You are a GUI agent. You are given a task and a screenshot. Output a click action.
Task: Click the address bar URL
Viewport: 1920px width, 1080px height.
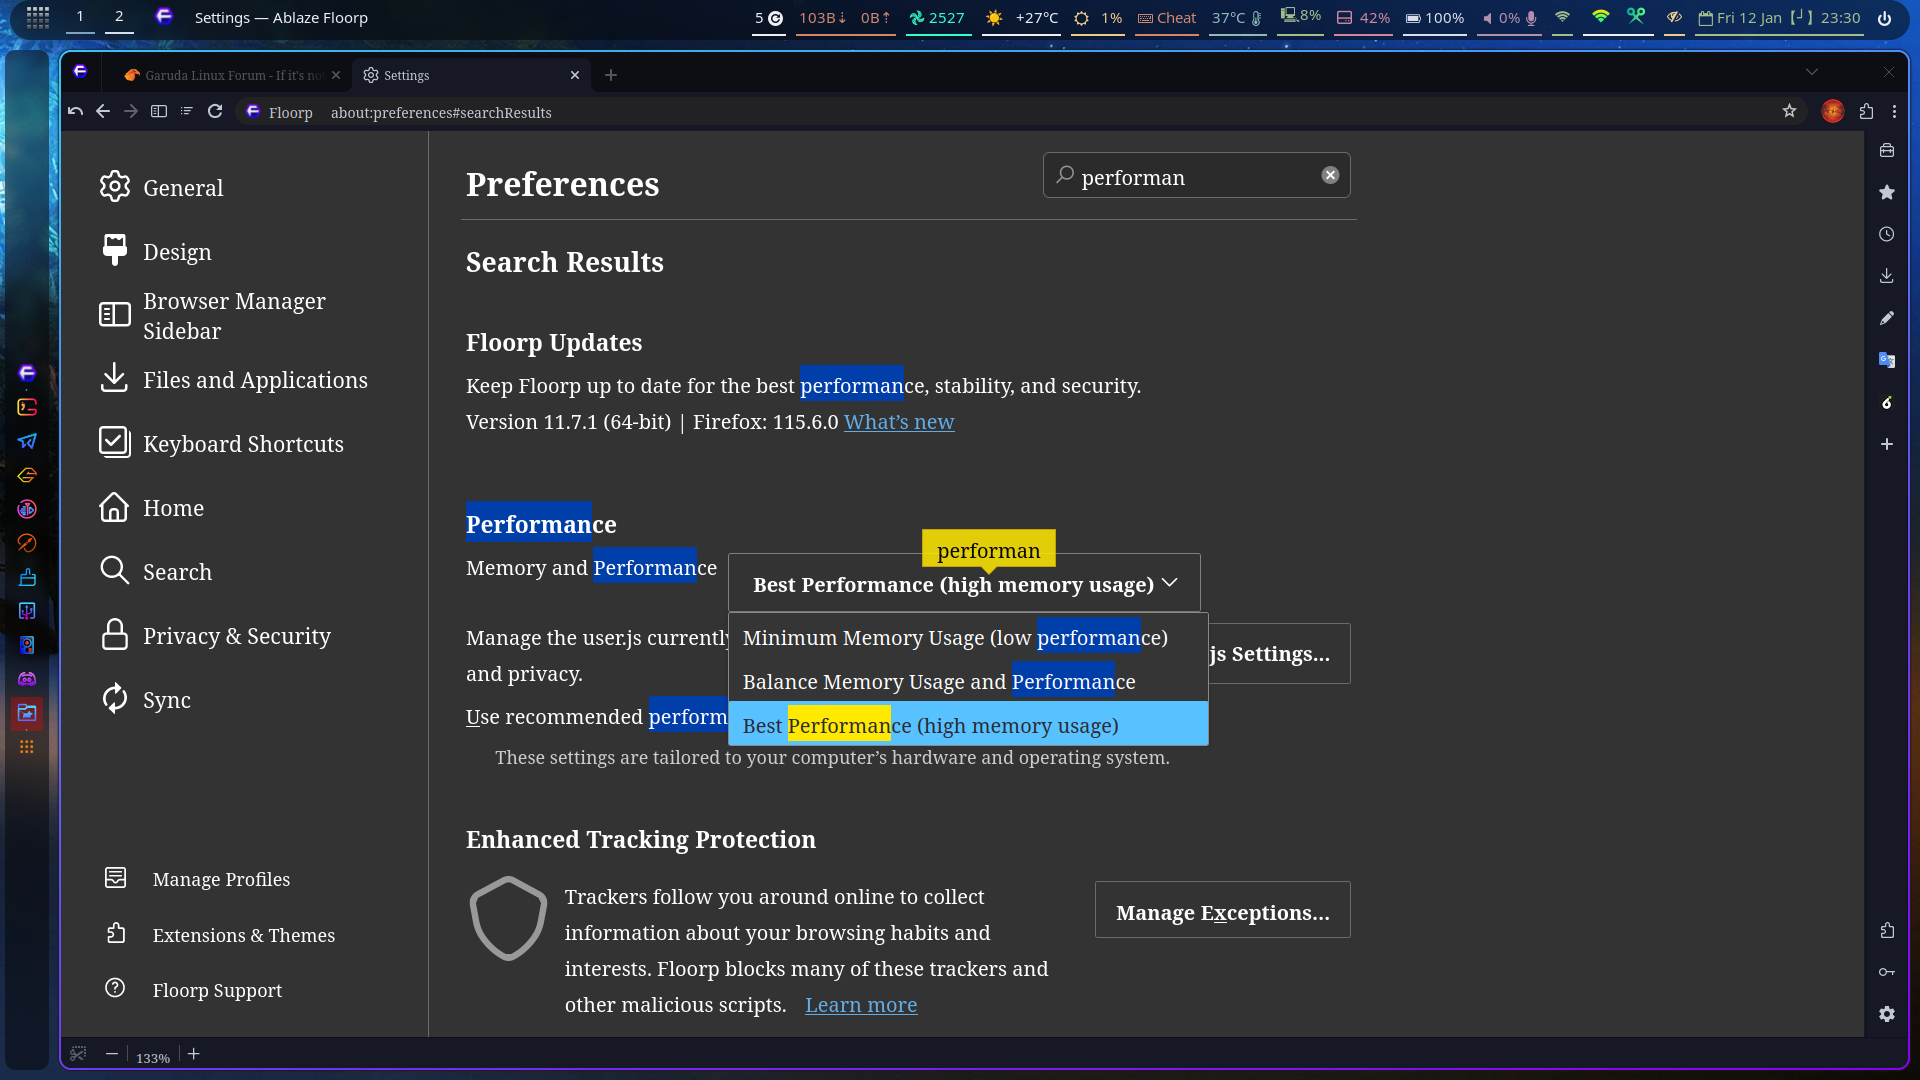coord(441,113)
